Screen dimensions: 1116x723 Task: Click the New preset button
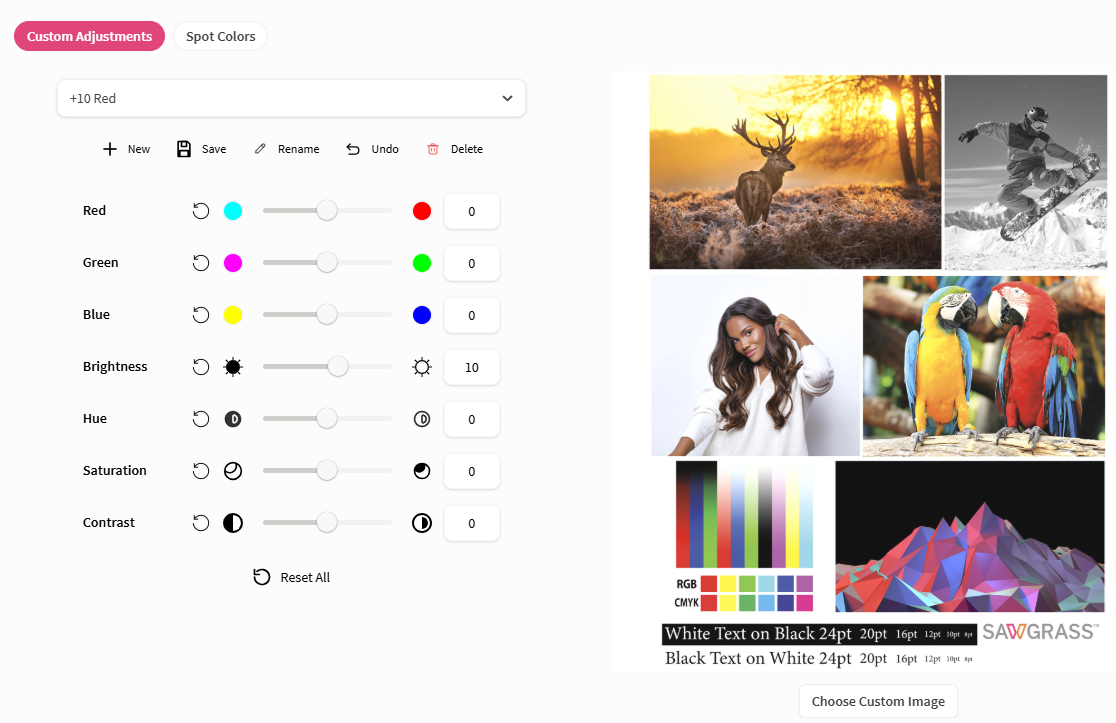point(127,149)
